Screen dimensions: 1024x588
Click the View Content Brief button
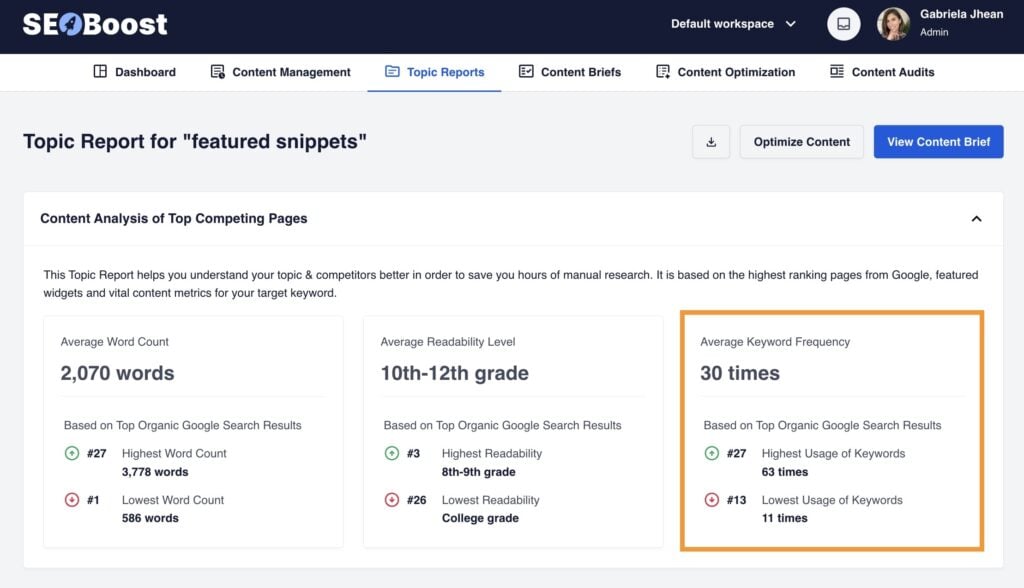938,142
